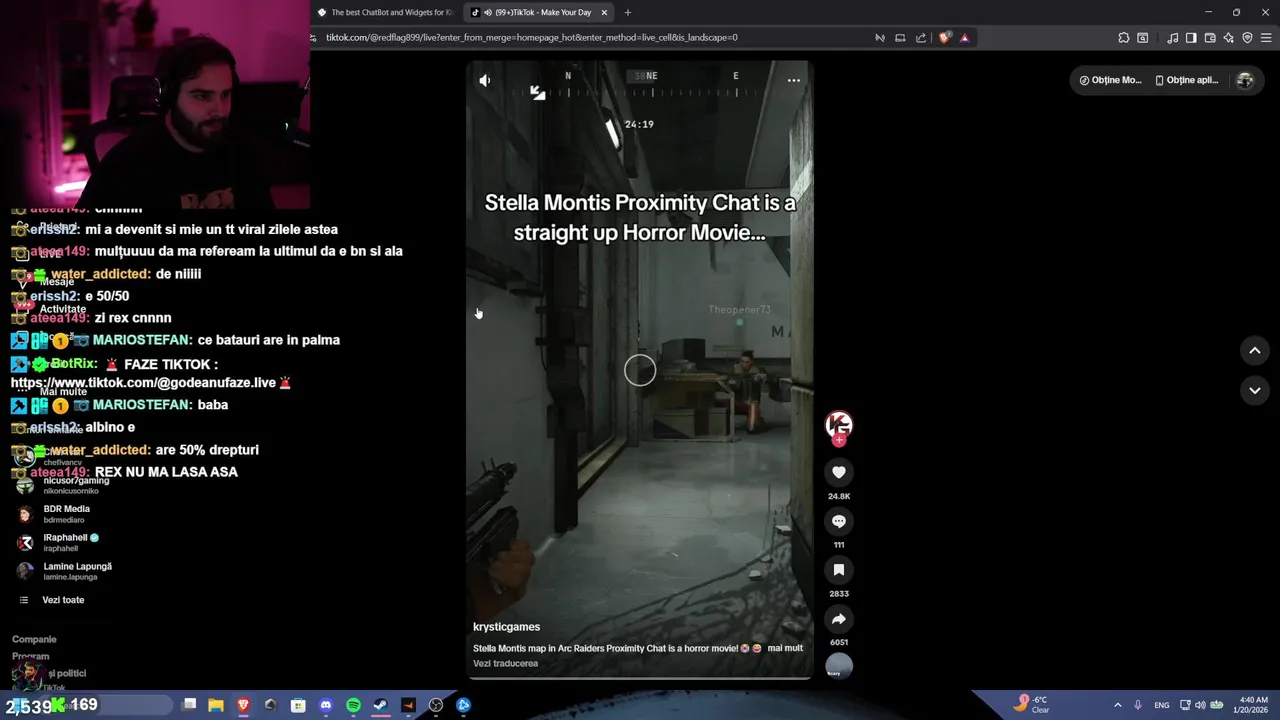The height and width of the screenshot is (720, 1280).
Task: Mute the TikTok video sound
Action: [485, 81]
